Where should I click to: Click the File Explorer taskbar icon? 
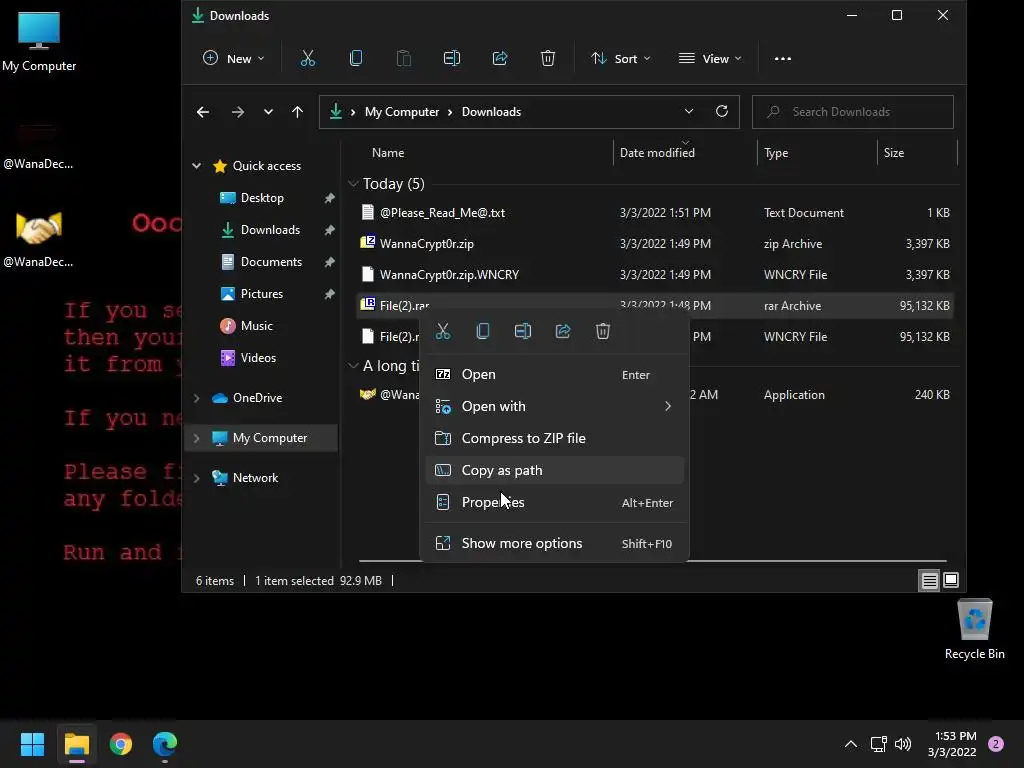pos(76,744)
